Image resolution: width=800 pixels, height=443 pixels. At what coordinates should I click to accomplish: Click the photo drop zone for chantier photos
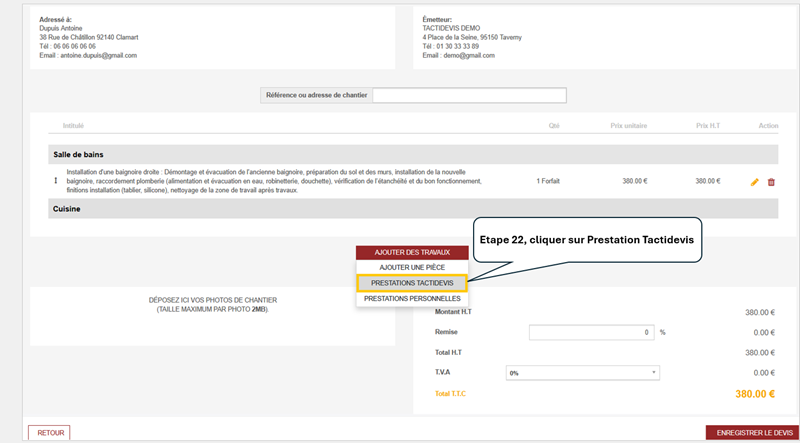point(213,316)
